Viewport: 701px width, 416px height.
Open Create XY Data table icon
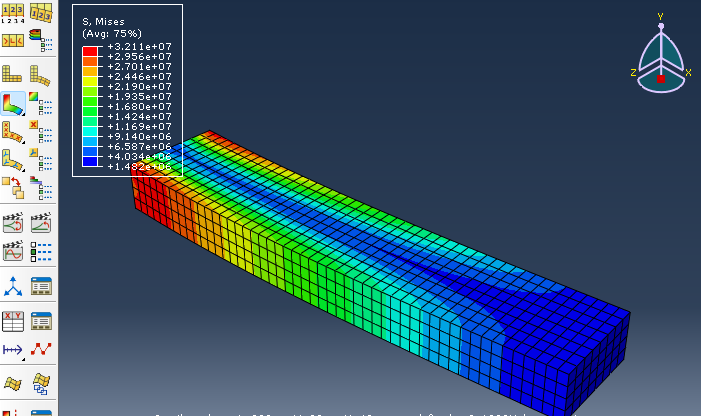pyautogui.click(x=13, y=322)
